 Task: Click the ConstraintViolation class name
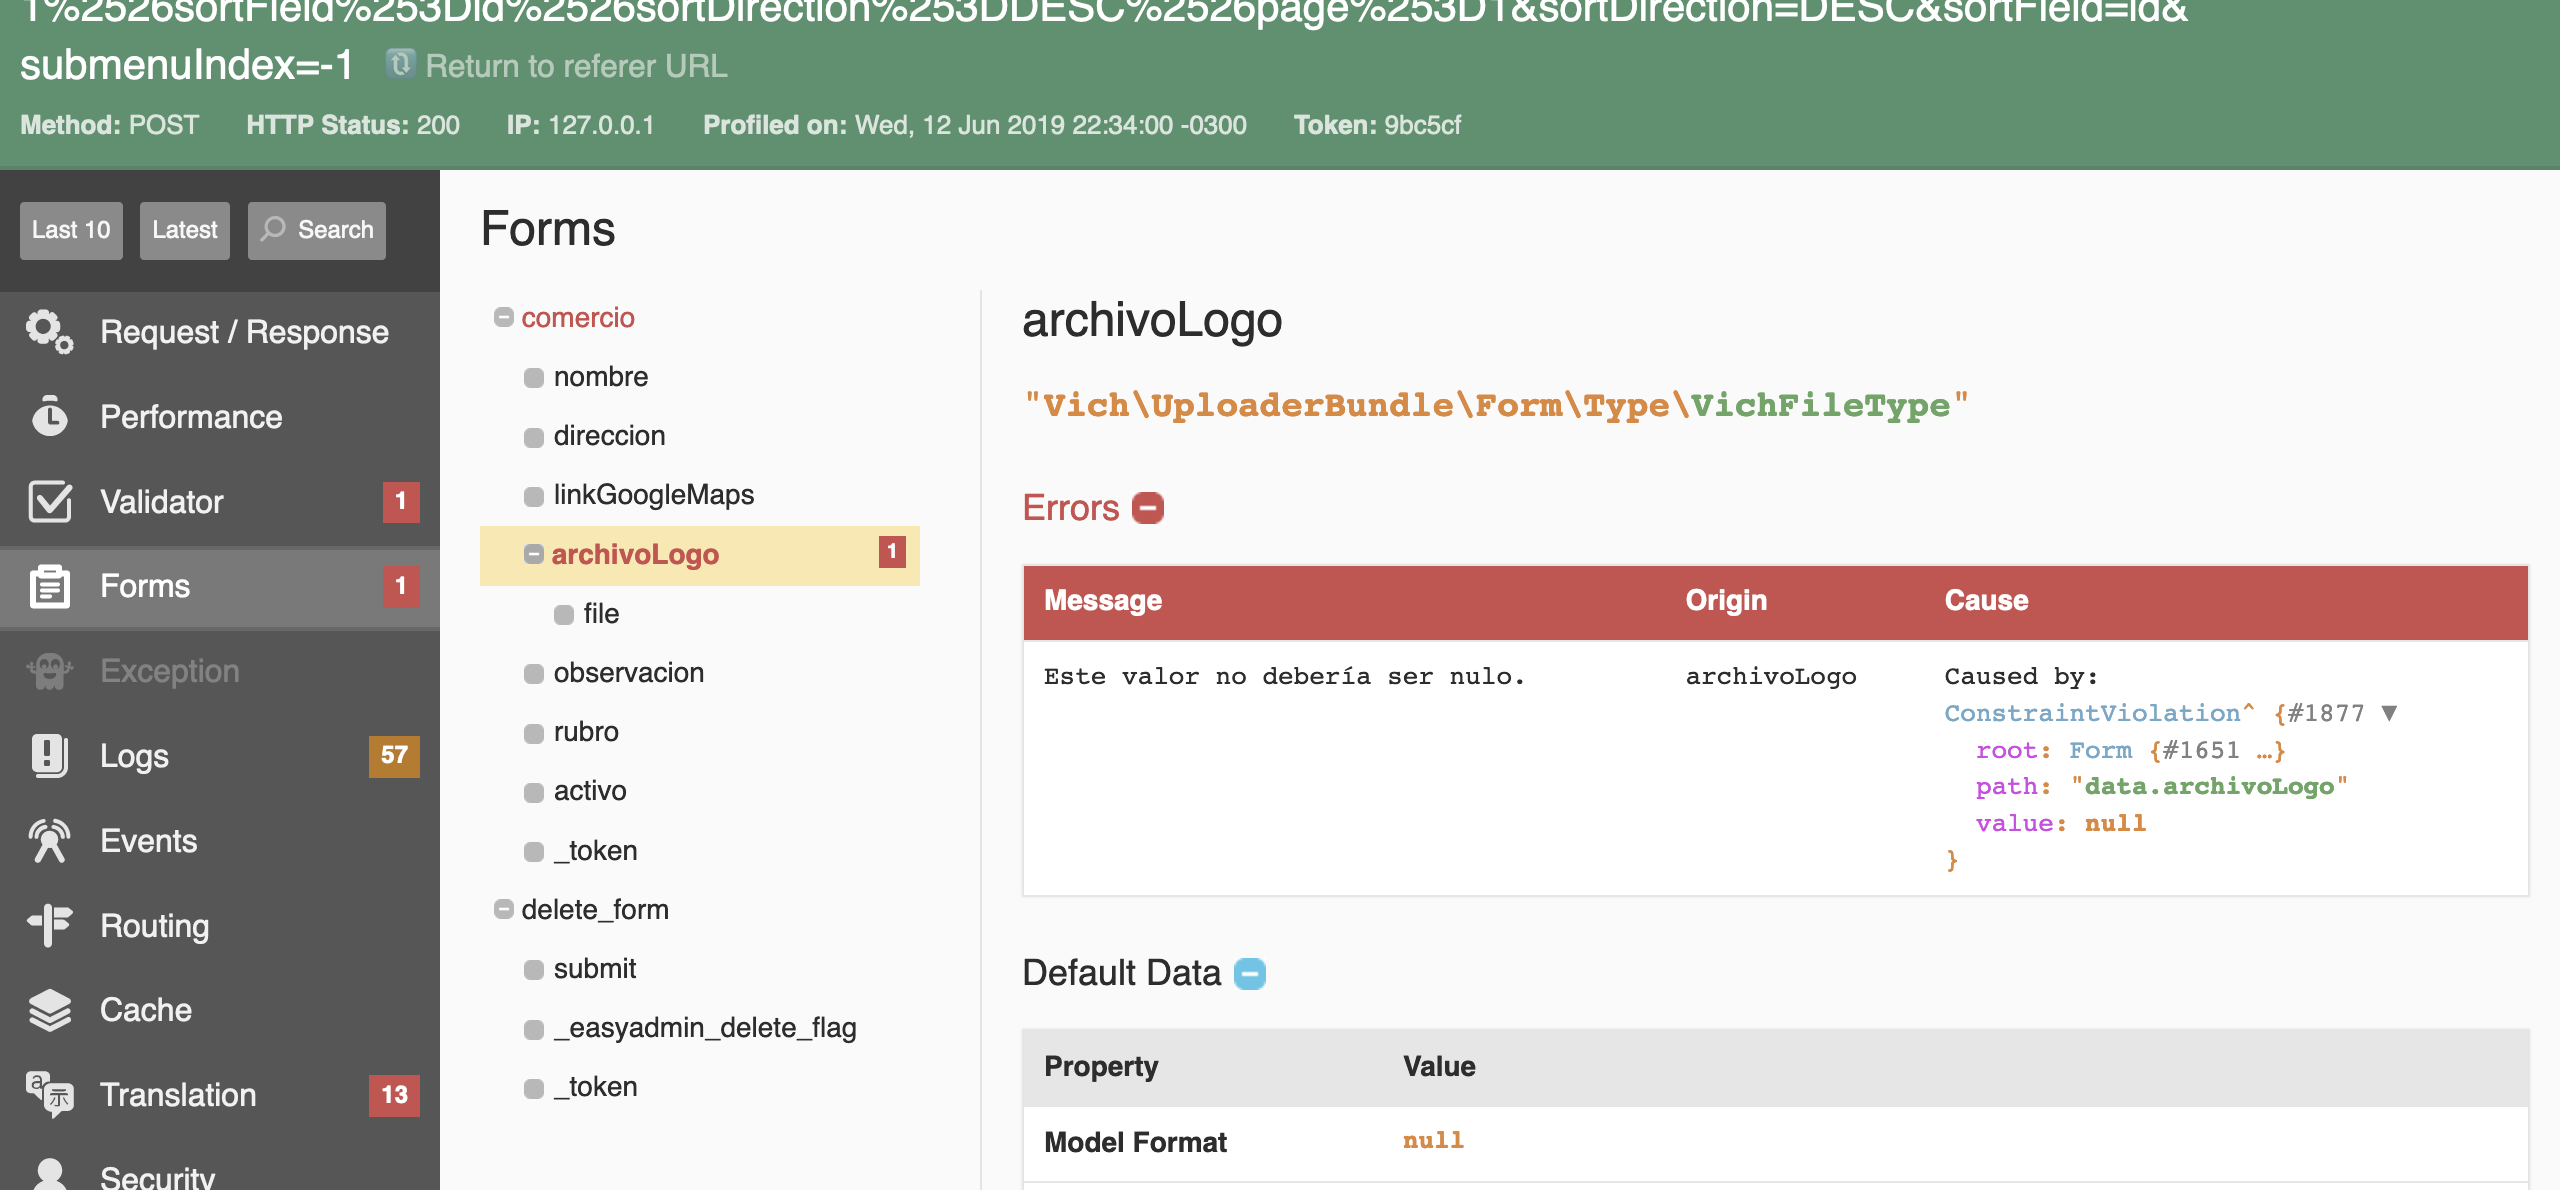point(2092,713)
